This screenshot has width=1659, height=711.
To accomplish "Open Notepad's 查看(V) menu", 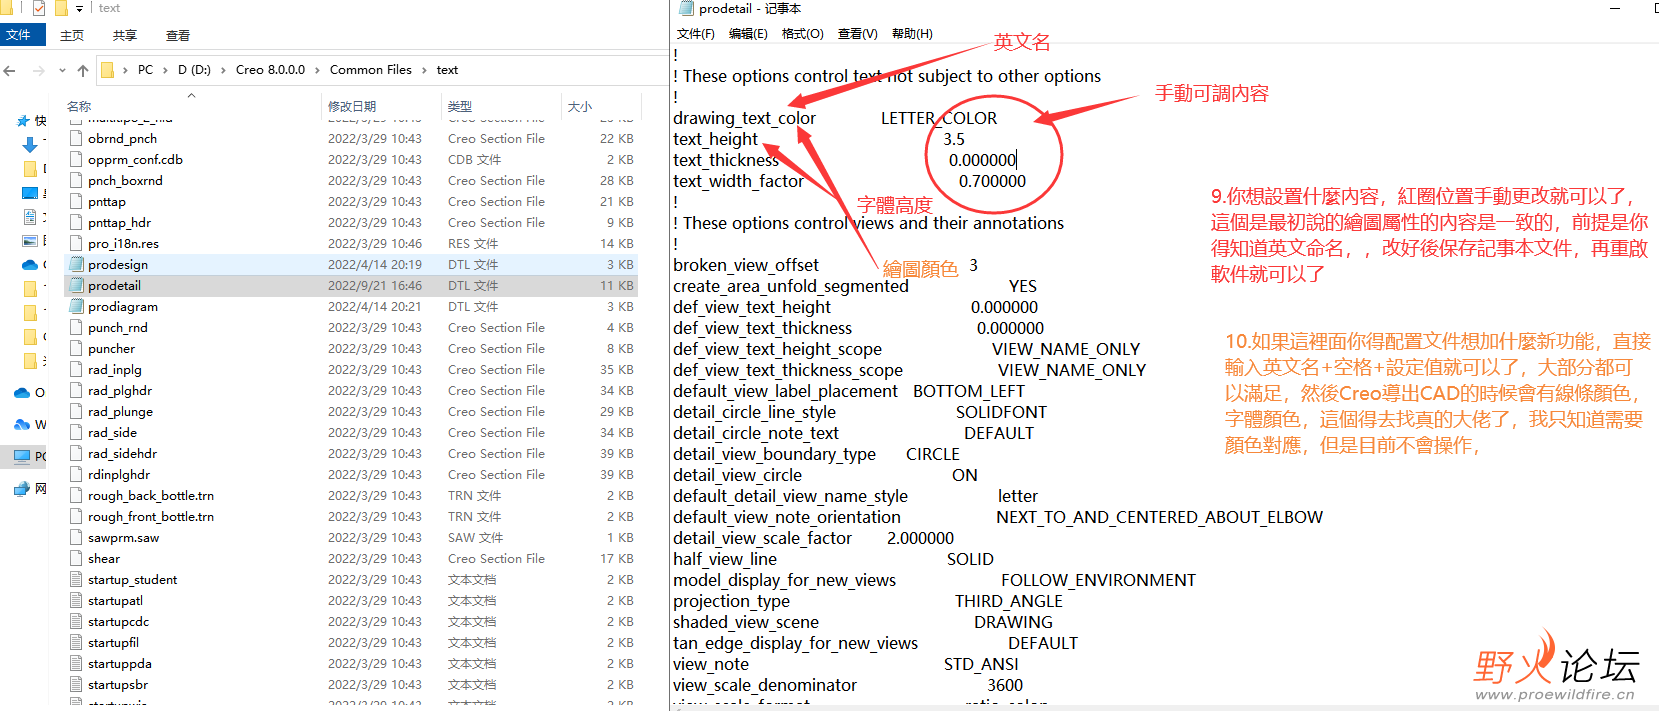I will 857,34.
